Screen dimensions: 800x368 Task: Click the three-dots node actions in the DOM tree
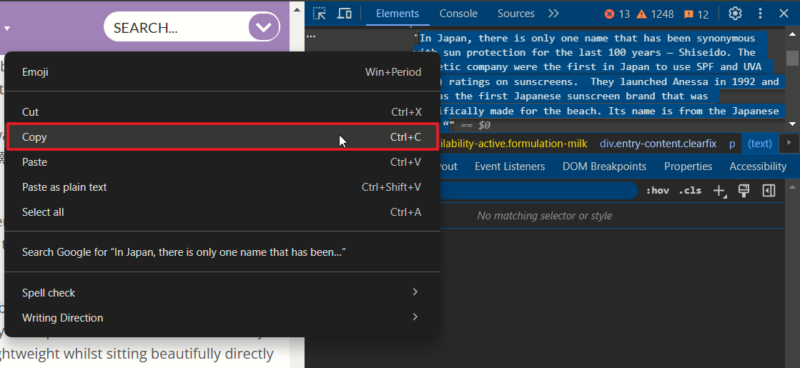click(311, 37)
